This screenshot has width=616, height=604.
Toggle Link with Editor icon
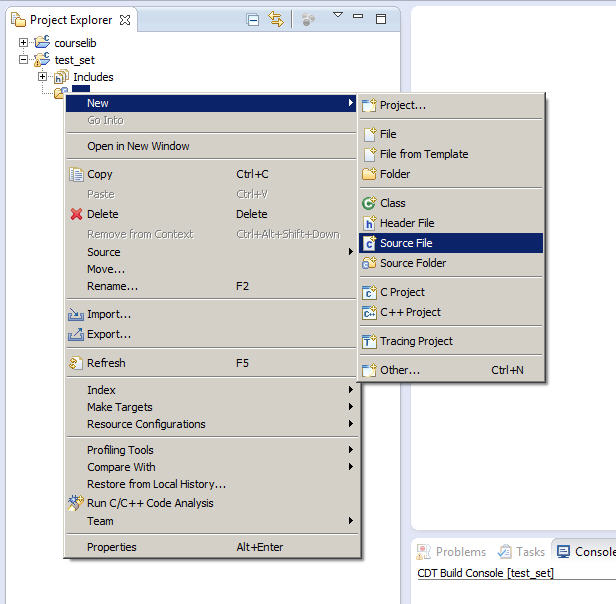276,19
